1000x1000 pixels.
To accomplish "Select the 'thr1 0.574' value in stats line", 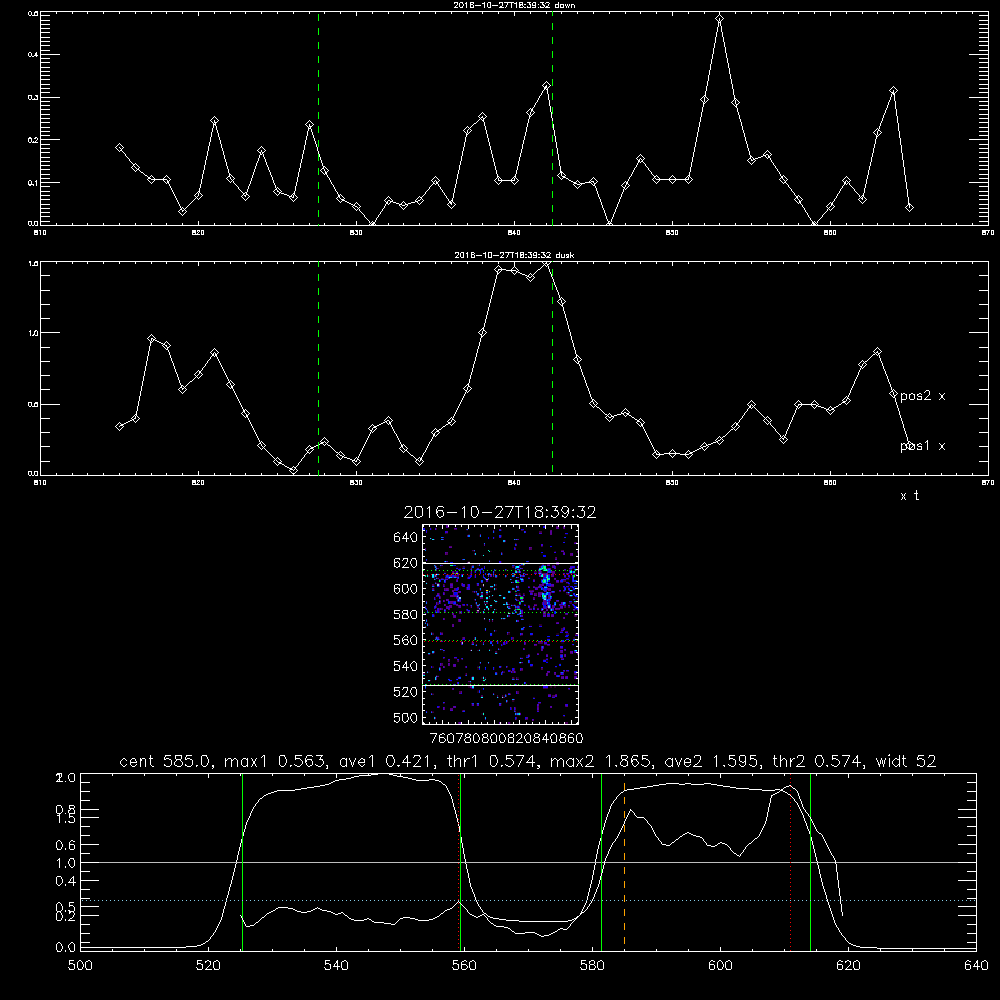I will pos(495,761).
